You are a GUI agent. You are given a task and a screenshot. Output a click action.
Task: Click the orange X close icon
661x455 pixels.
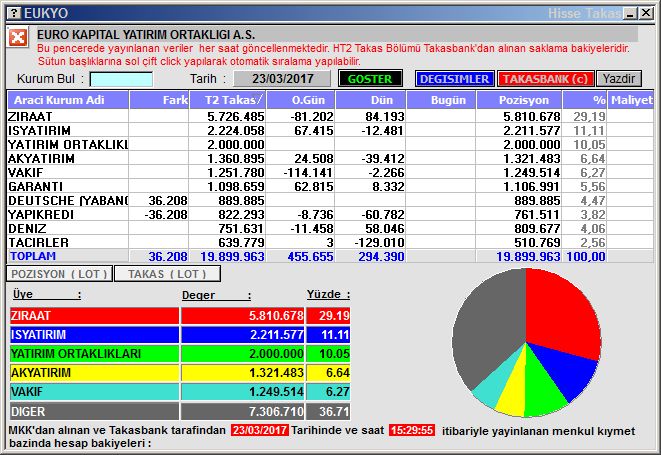[x=18, y=38]
